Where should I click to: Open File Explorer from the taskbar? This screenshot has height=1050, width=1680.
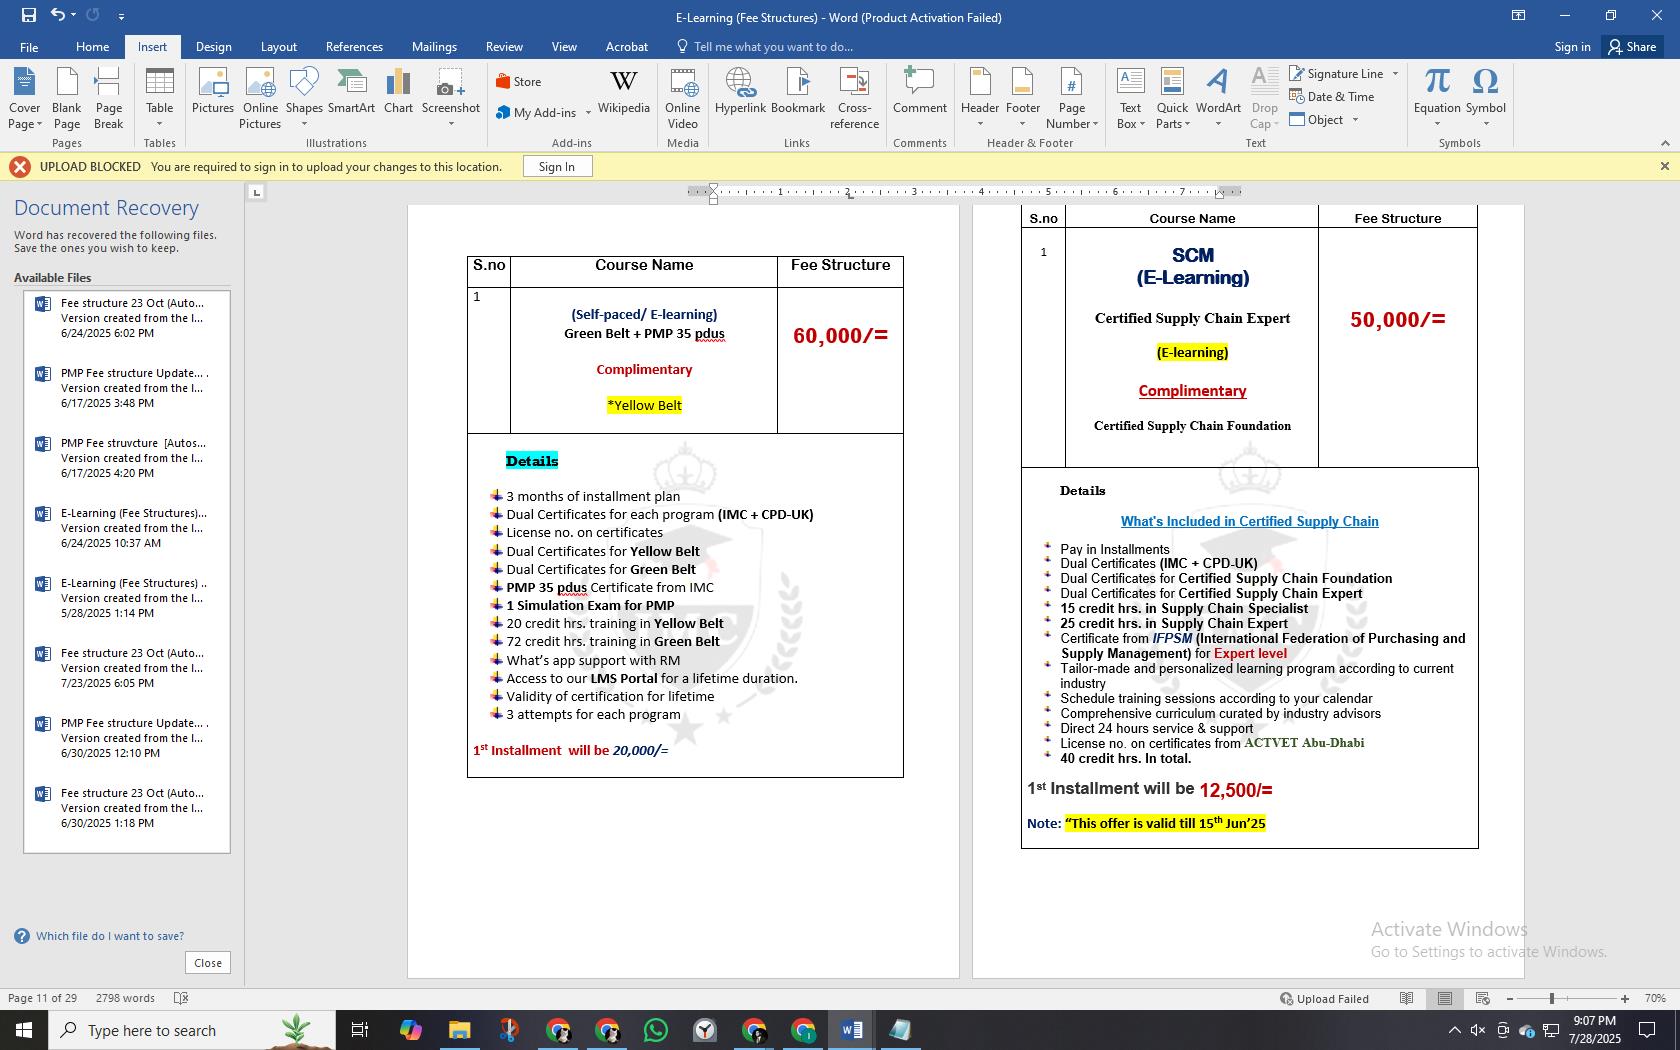pyautogui.click(x=459, y=1030)
